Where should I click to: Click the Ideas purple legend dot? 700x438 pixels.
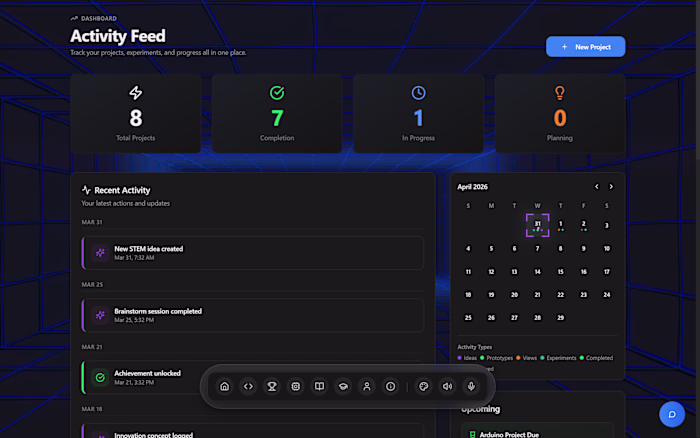(x=459, y=358)
